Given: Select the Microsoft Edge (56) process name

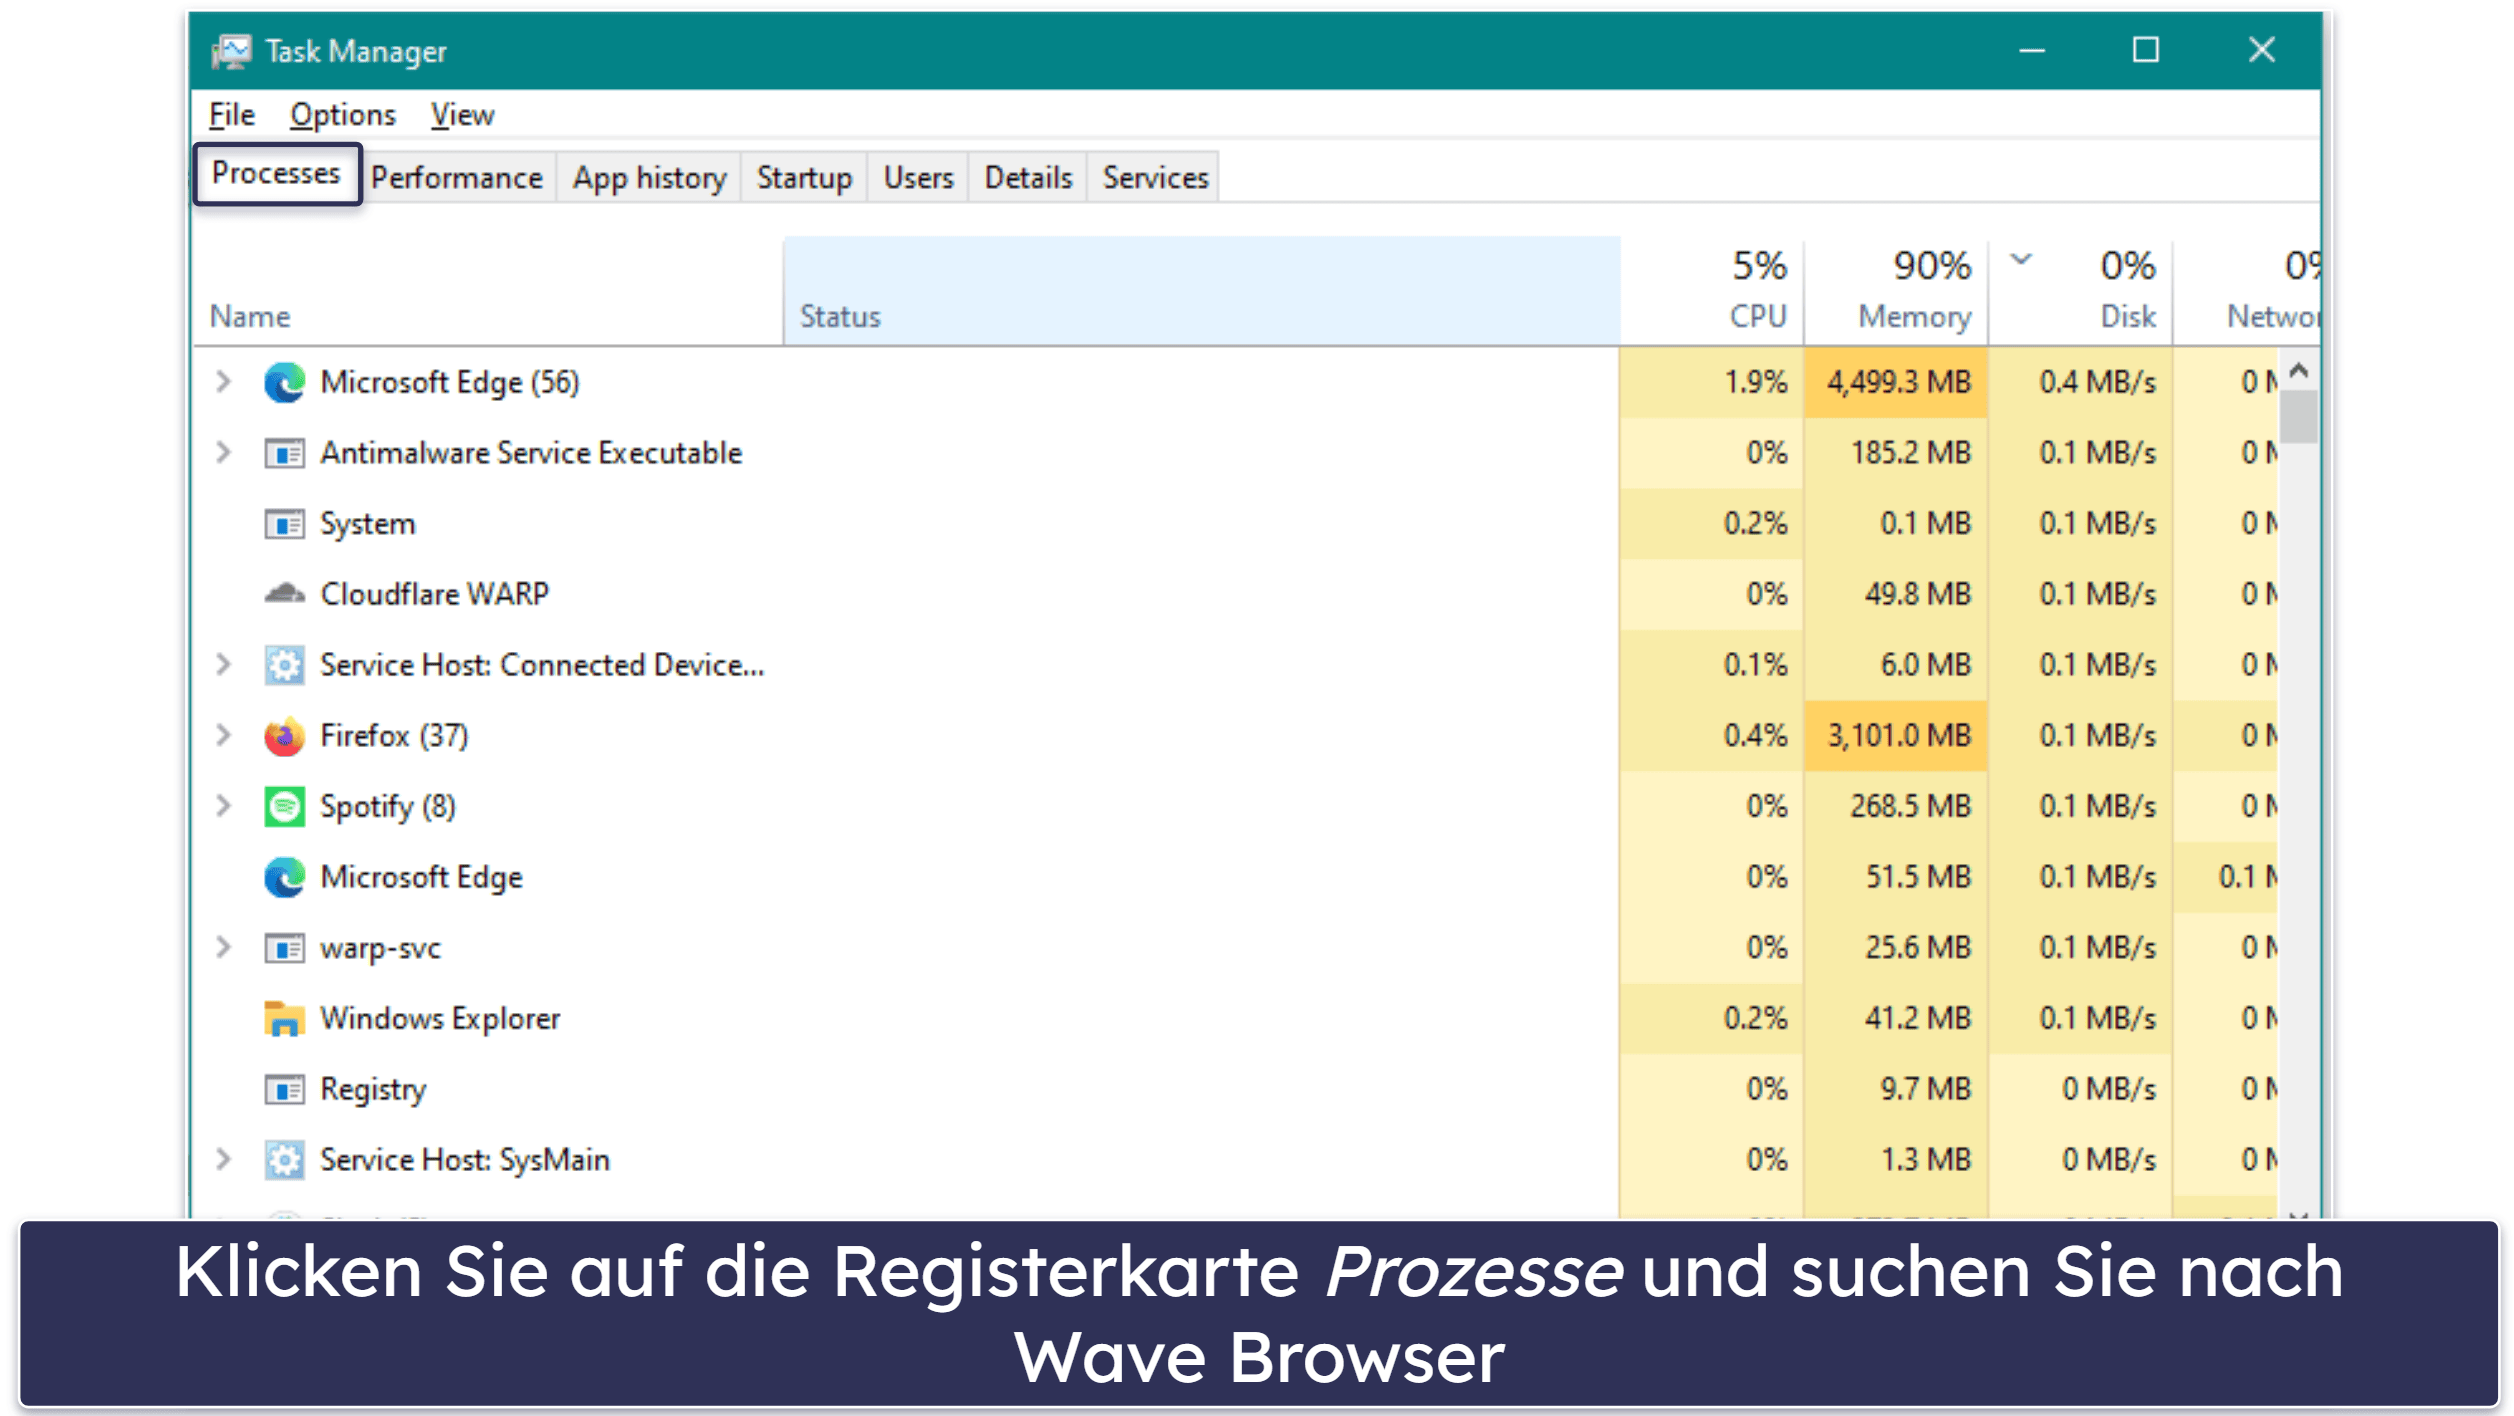Looking at the screenshot, I should coord(450,383).
